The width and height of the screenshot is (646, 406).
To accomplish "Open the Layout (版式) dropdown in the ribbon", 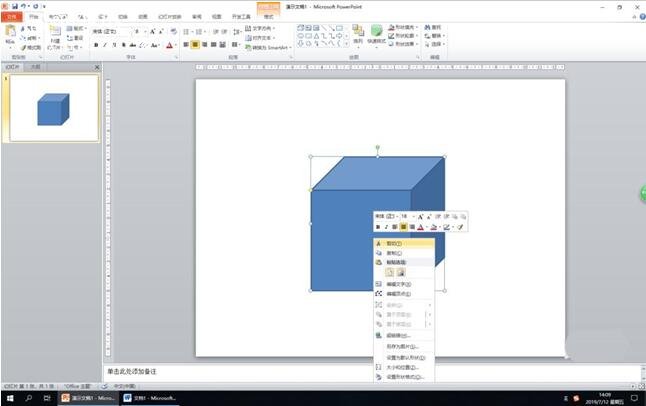I will point(77,28).
